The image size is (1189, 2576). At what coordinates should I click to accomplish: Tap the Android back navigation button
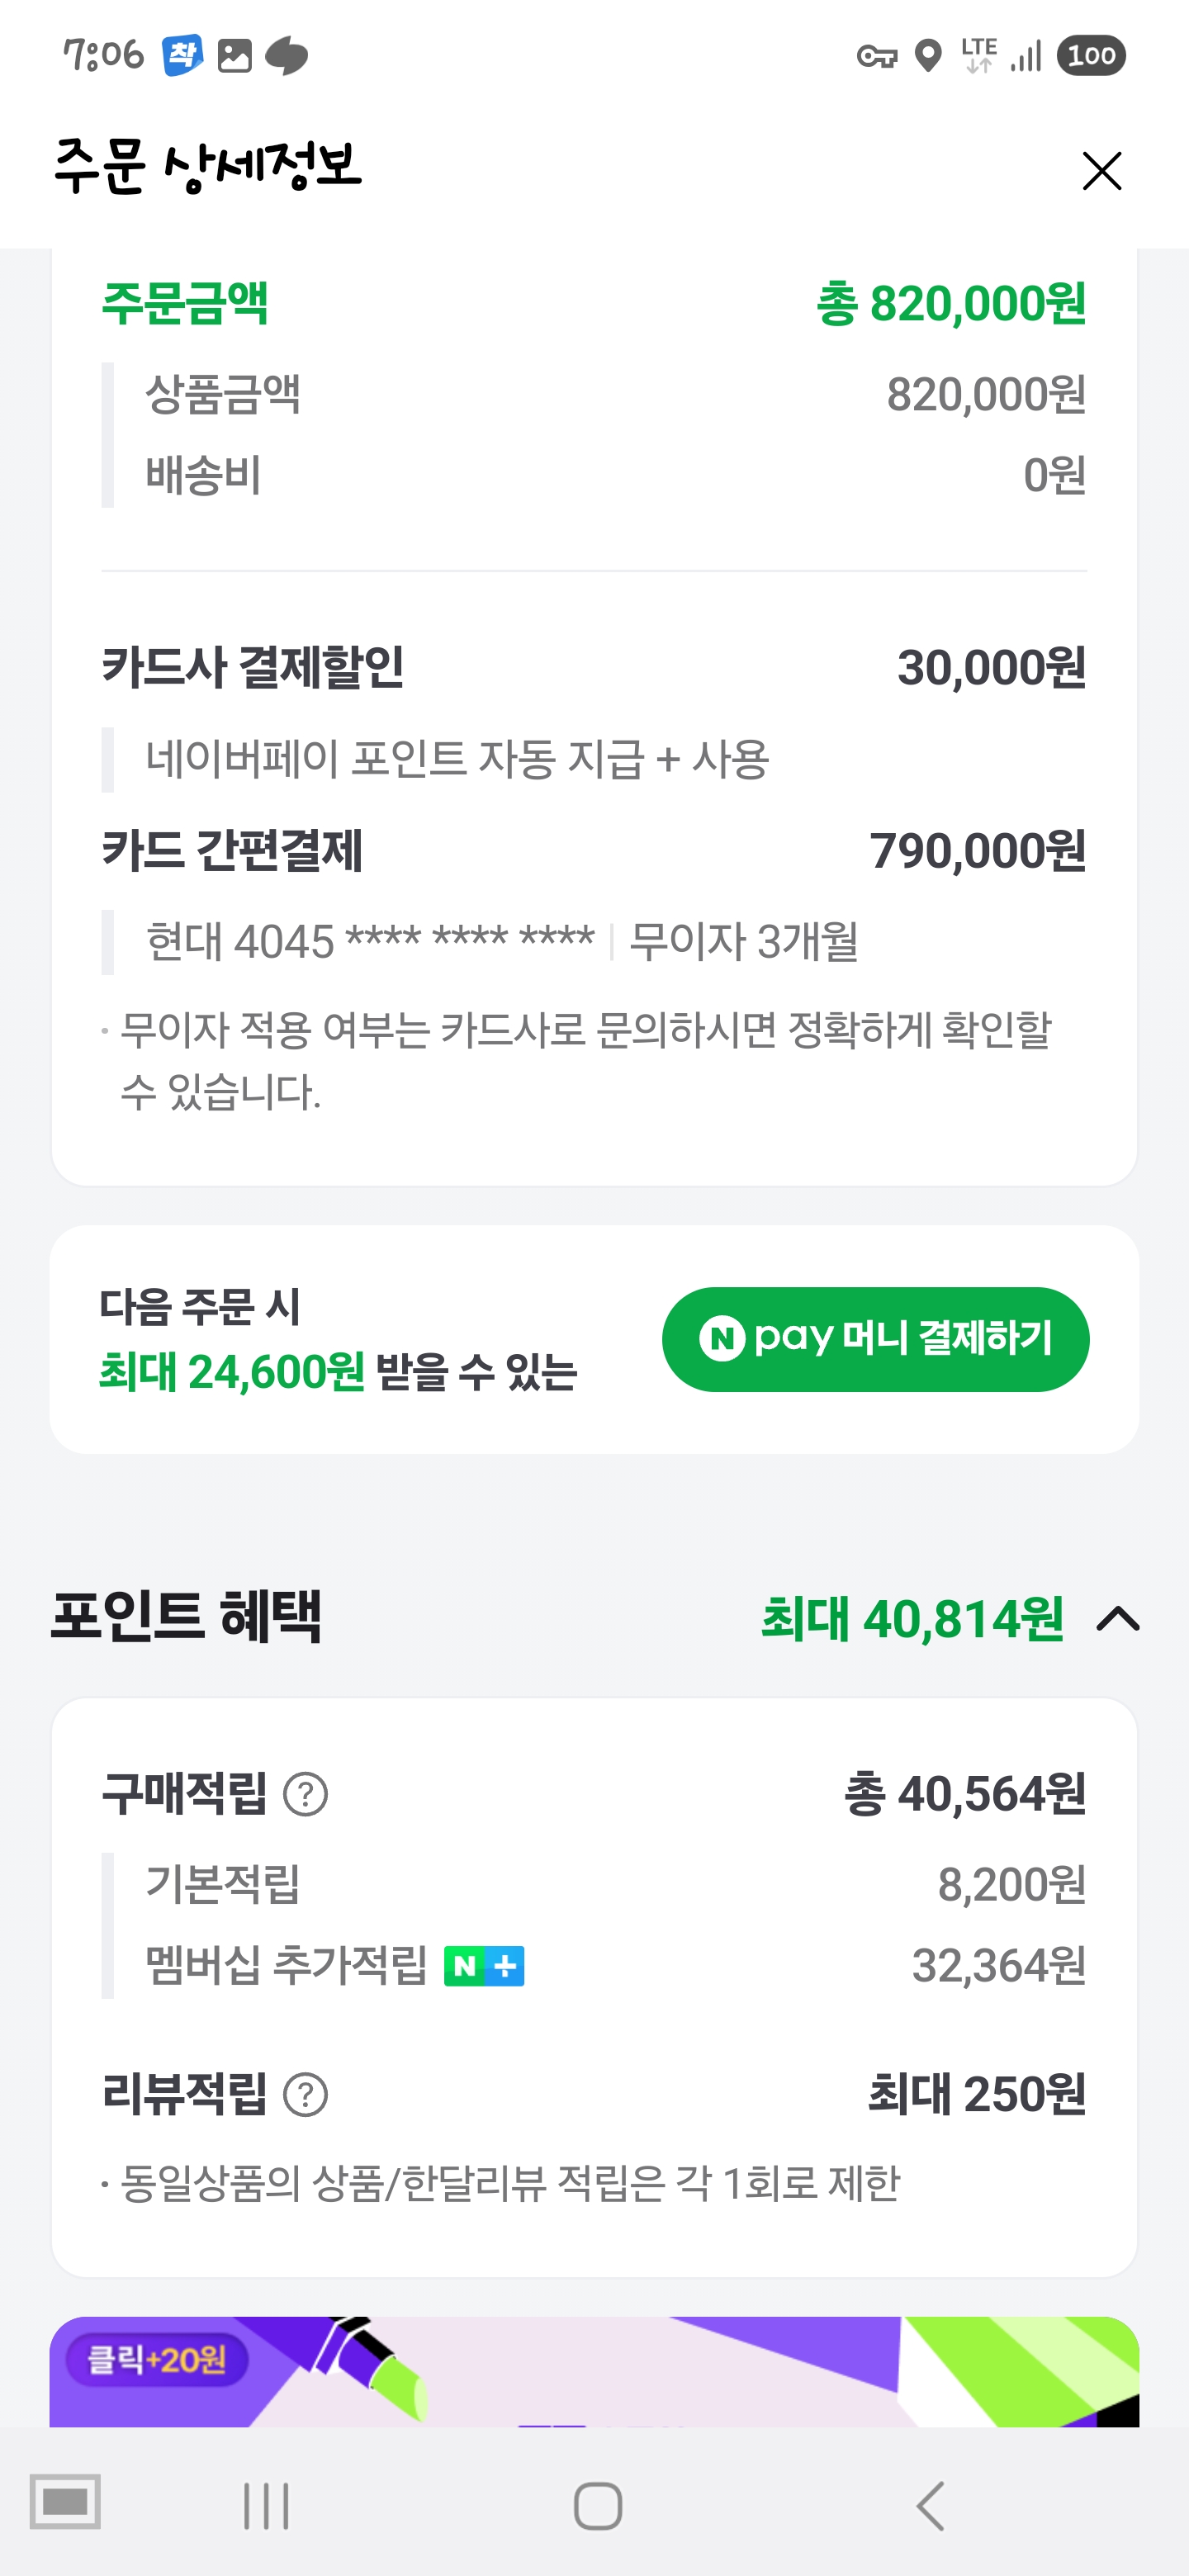pyautogui.click(x=930, y=2506)
